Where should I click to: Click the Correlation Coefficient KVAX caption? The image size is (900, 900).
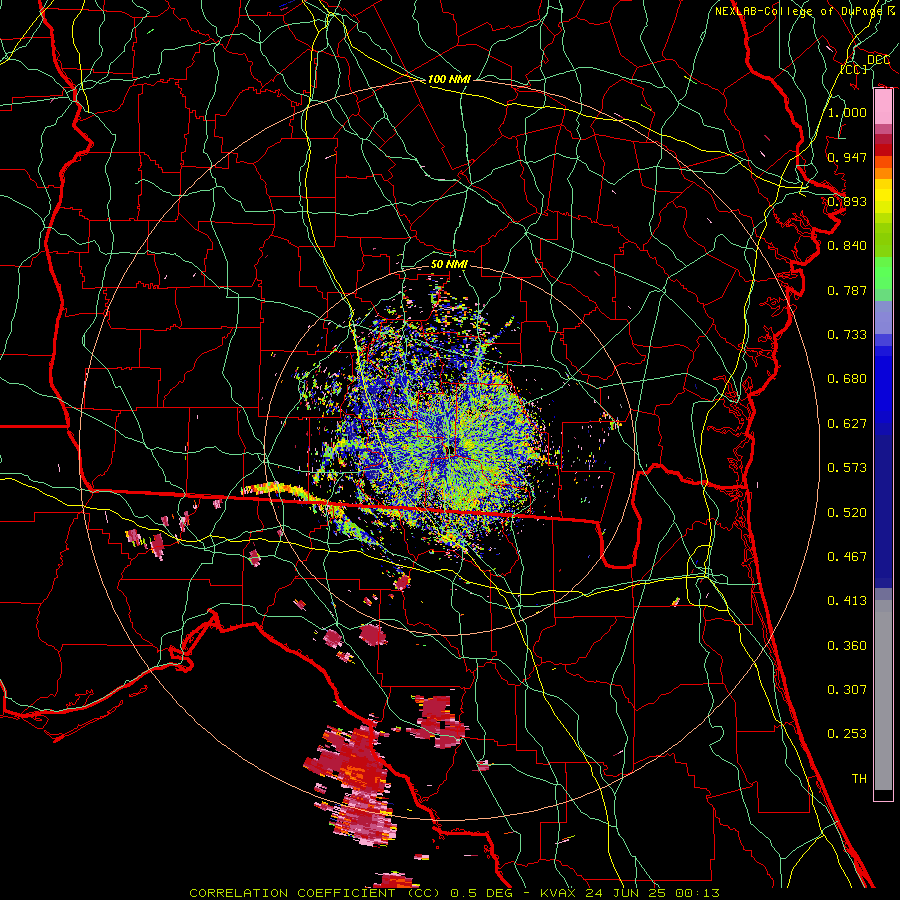(454, 893)
